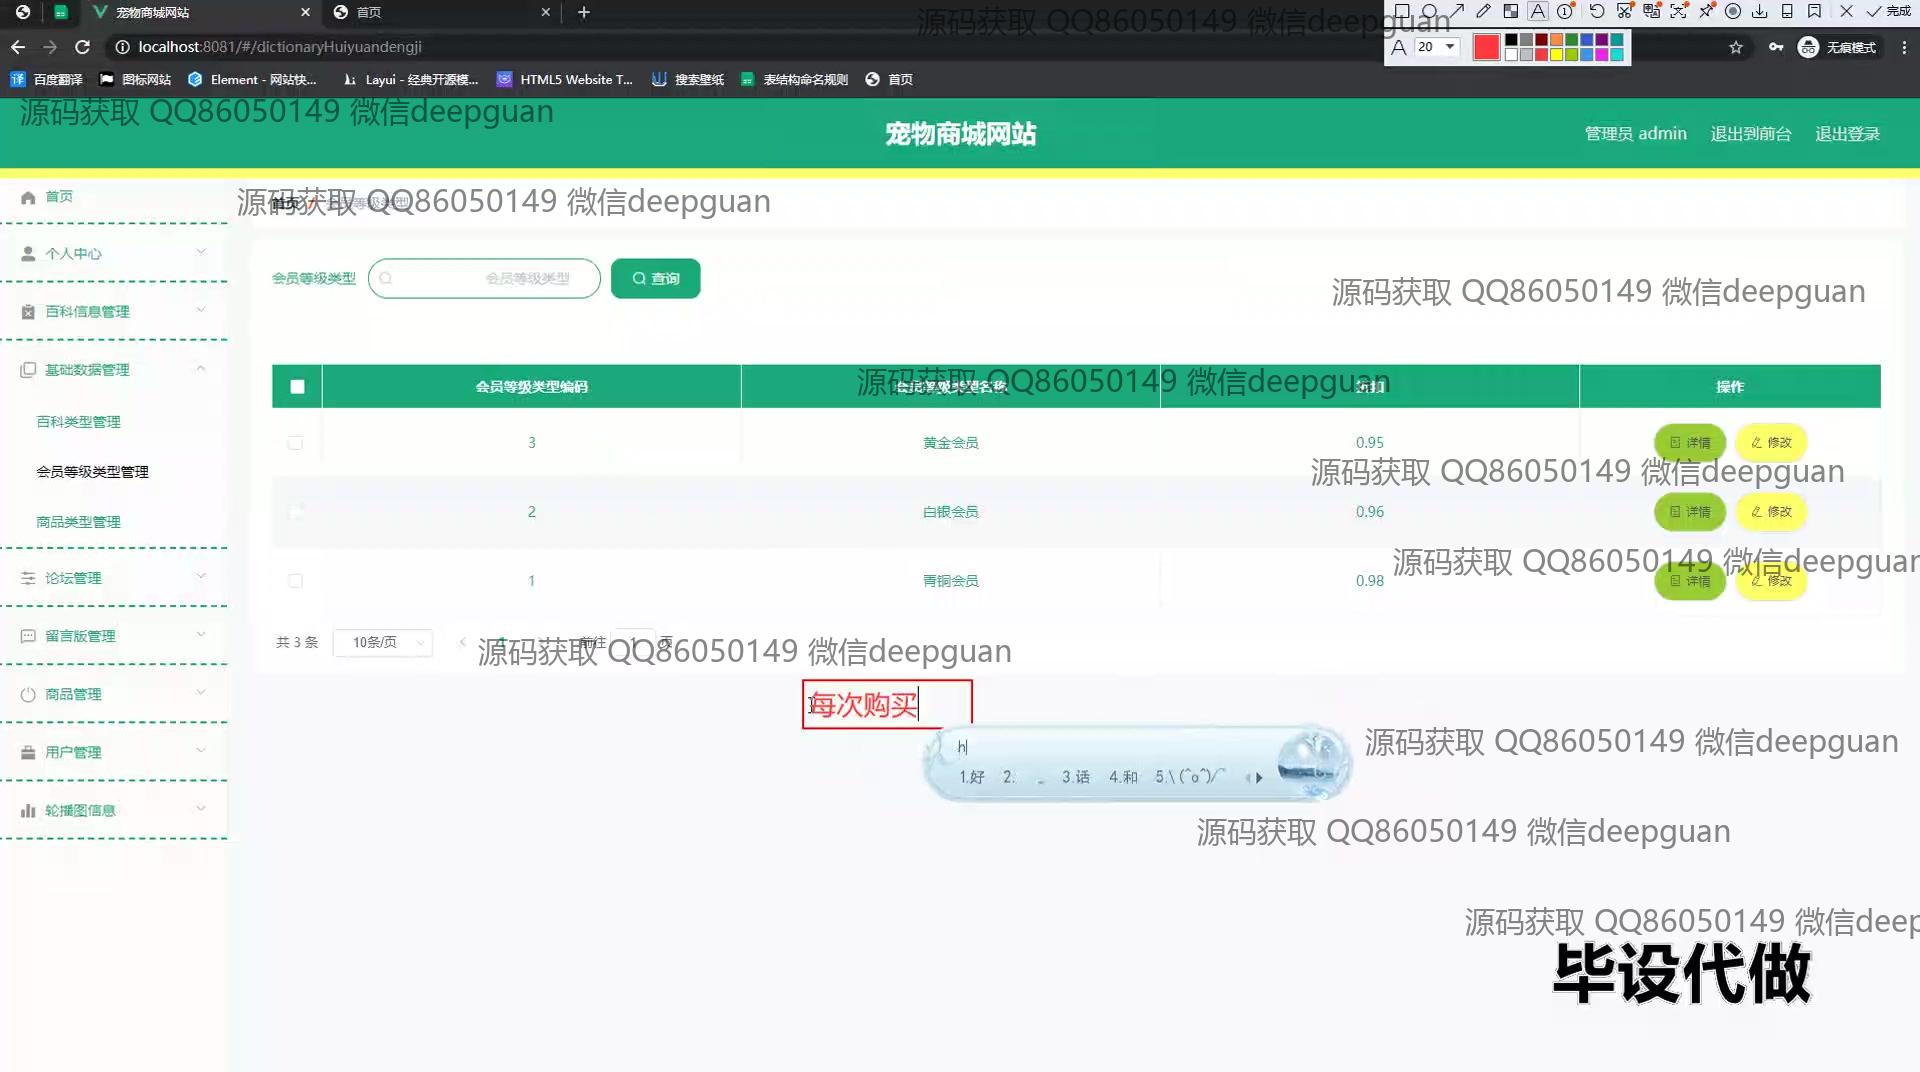1920x1072 pixels.
Task: Select the text annotation tool
Action: pos(1538,11)
